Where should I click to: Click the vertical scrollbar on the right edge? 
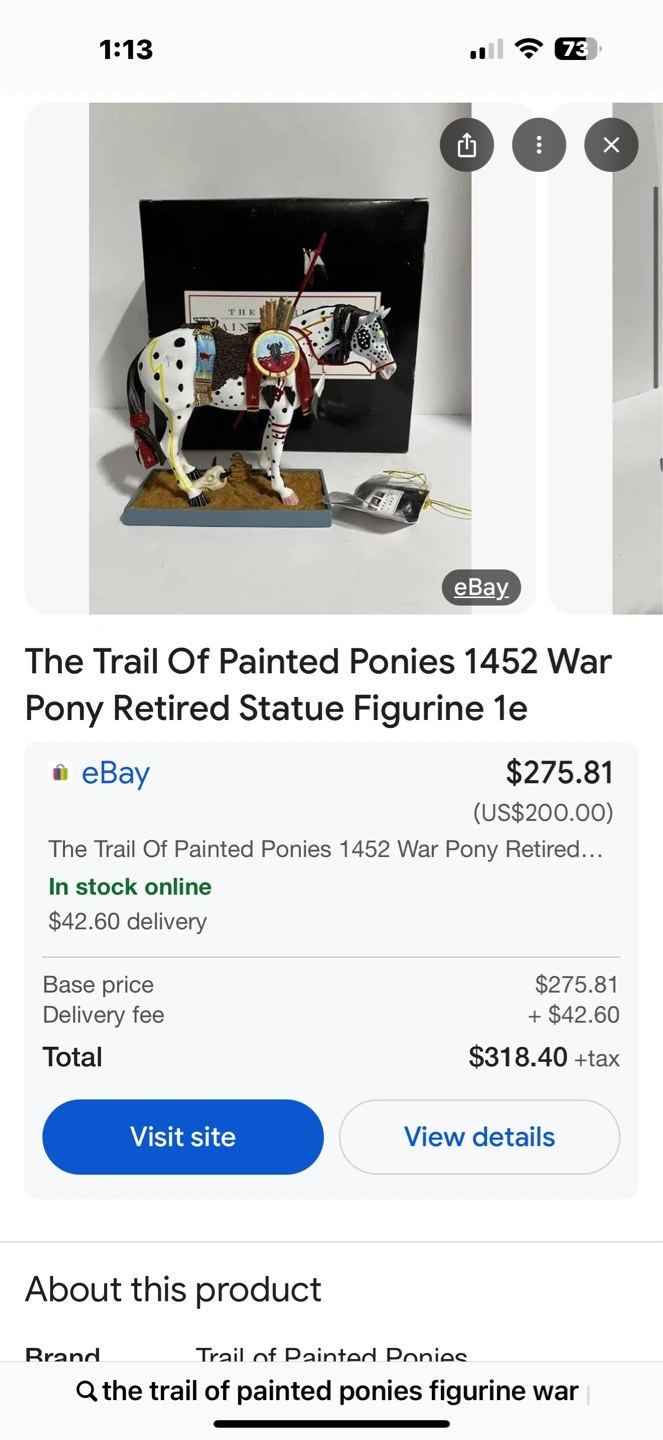(657, 290)
